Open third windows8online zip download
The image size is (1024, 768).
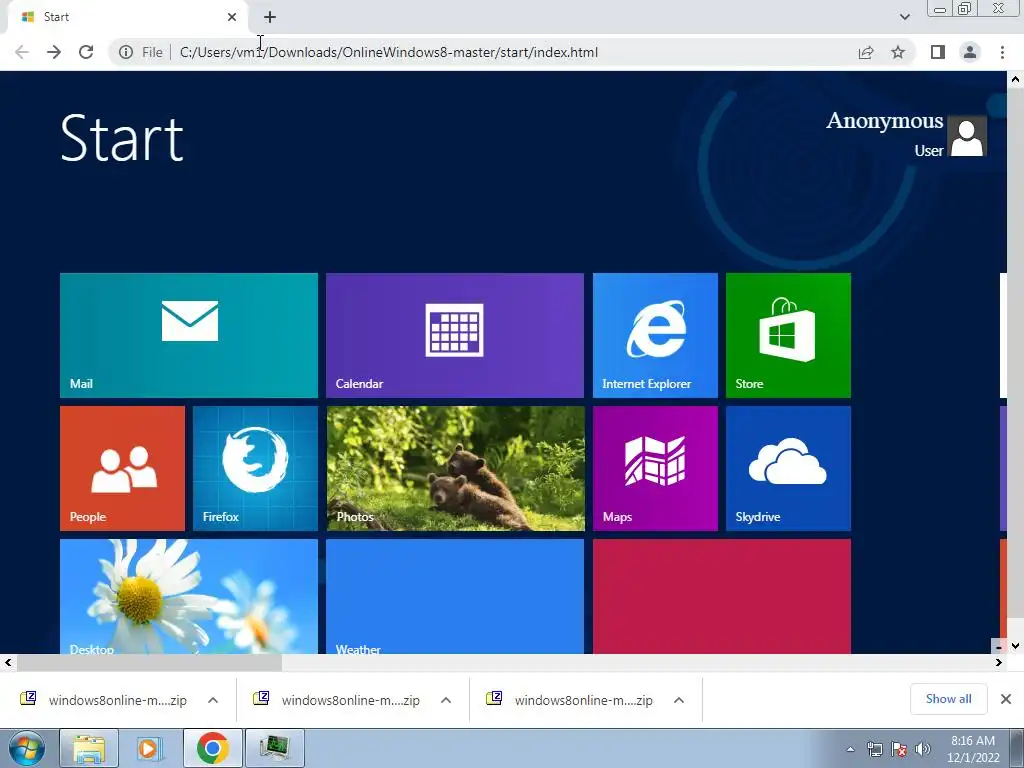[x=571, y=700]
